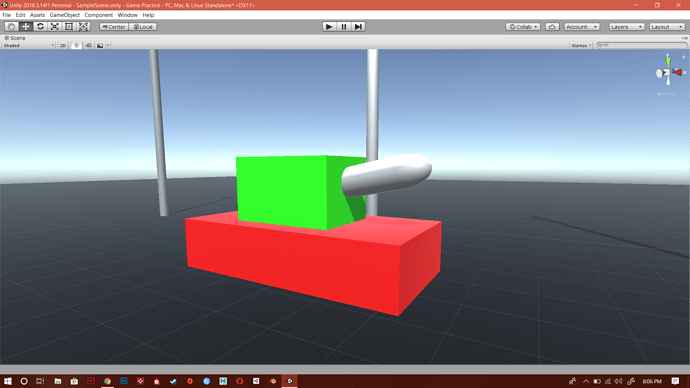Open the Gizmos dropdown

tap(581, 45)
